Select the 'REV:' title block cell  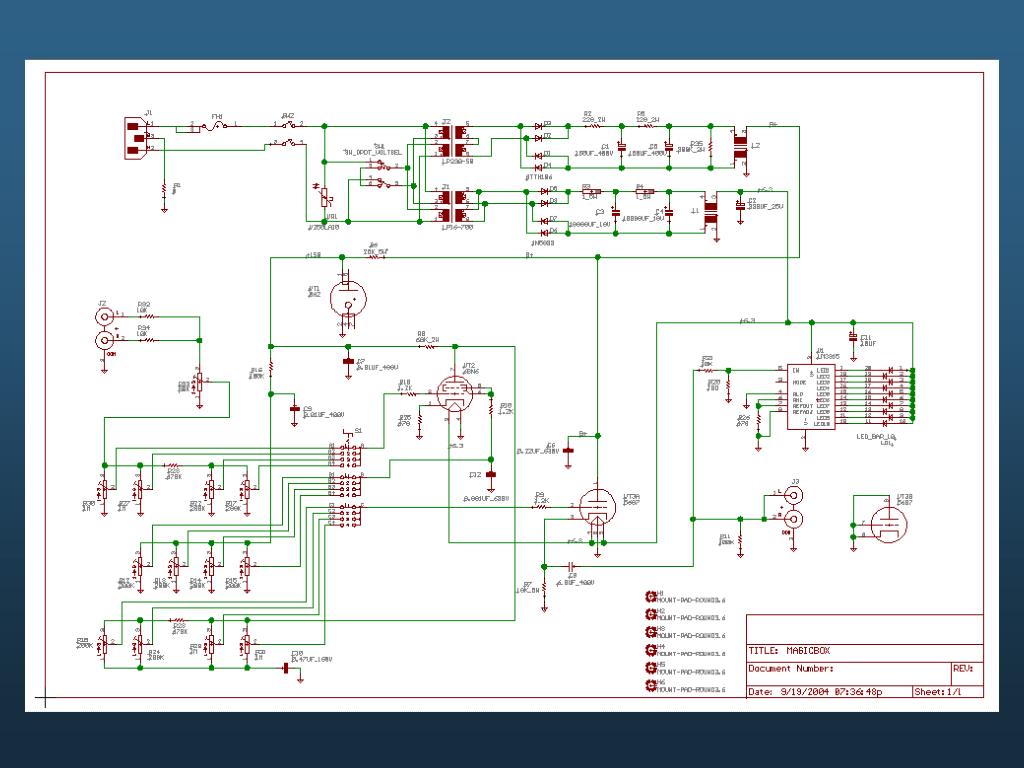tap(967, 673)
